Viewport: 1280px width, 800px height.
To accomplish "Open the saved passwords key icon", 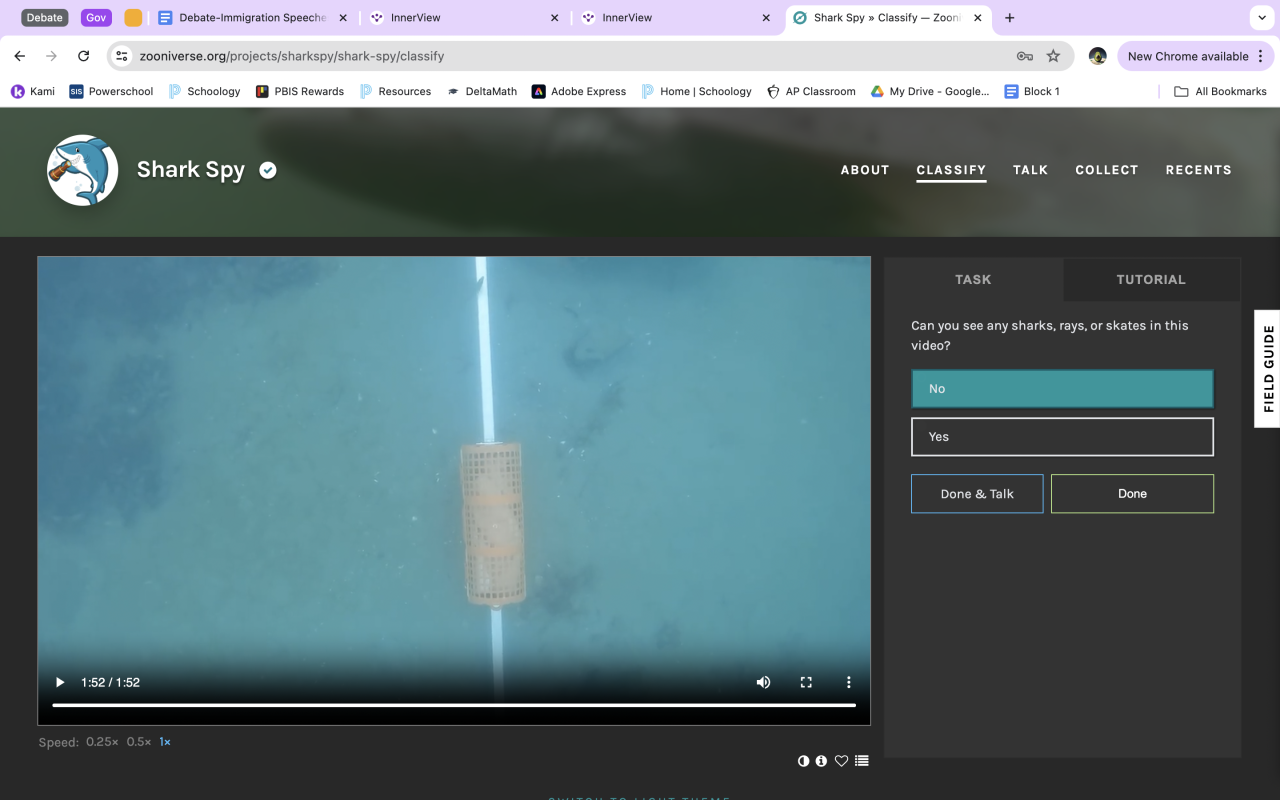I will [1025, 56].
